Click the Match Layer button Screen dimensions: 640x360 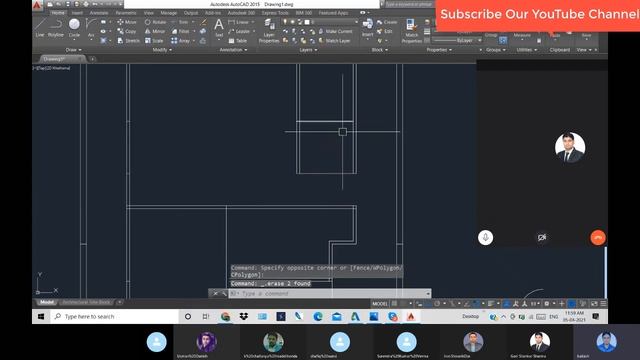[335, 41]
